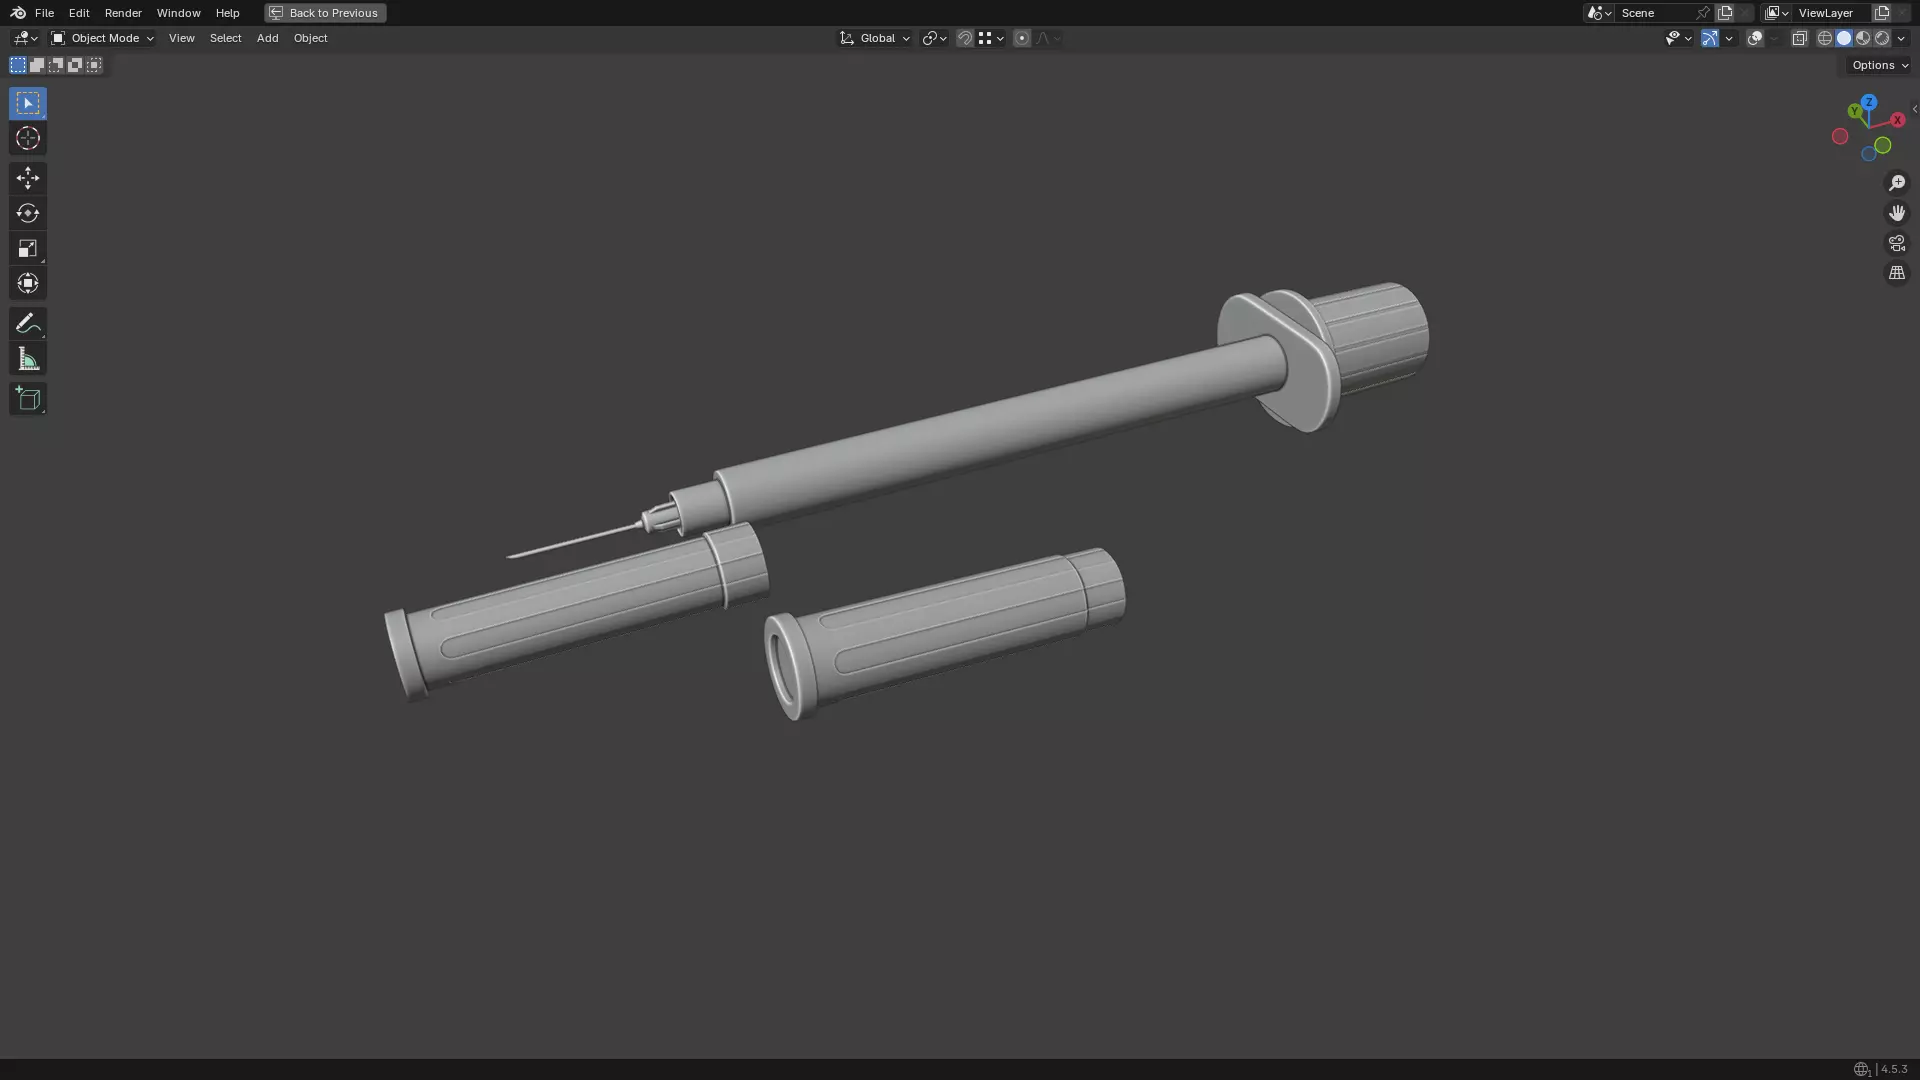Open the transform pivot point dropdown

(934, 38)
